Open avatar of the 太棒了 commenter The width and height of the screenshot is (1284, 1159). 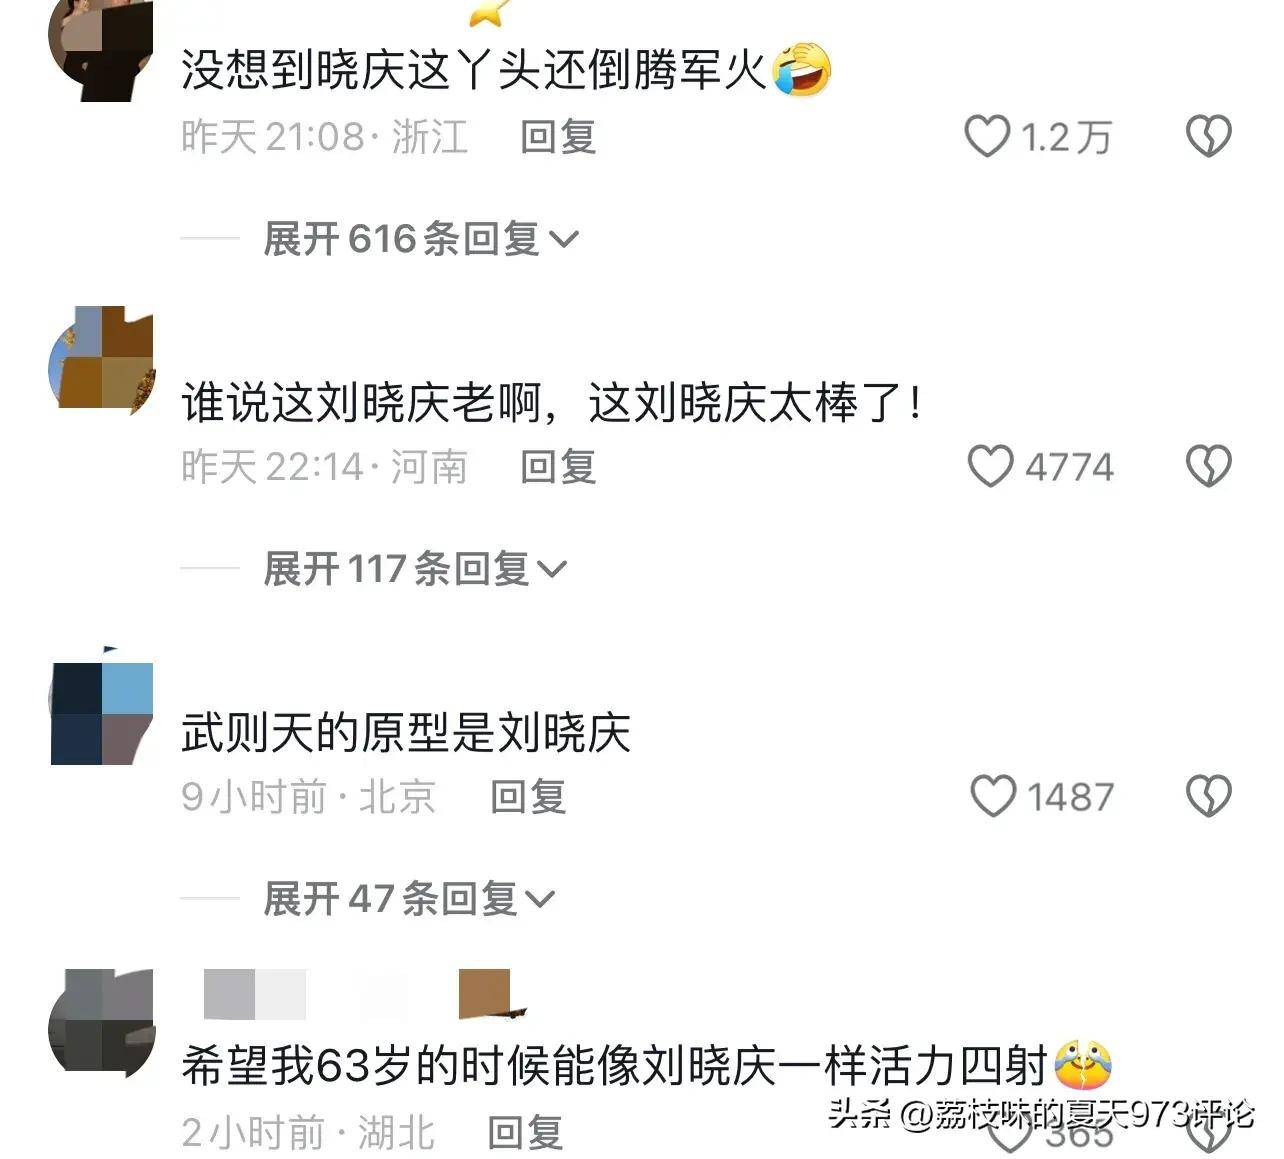point(101,357)
